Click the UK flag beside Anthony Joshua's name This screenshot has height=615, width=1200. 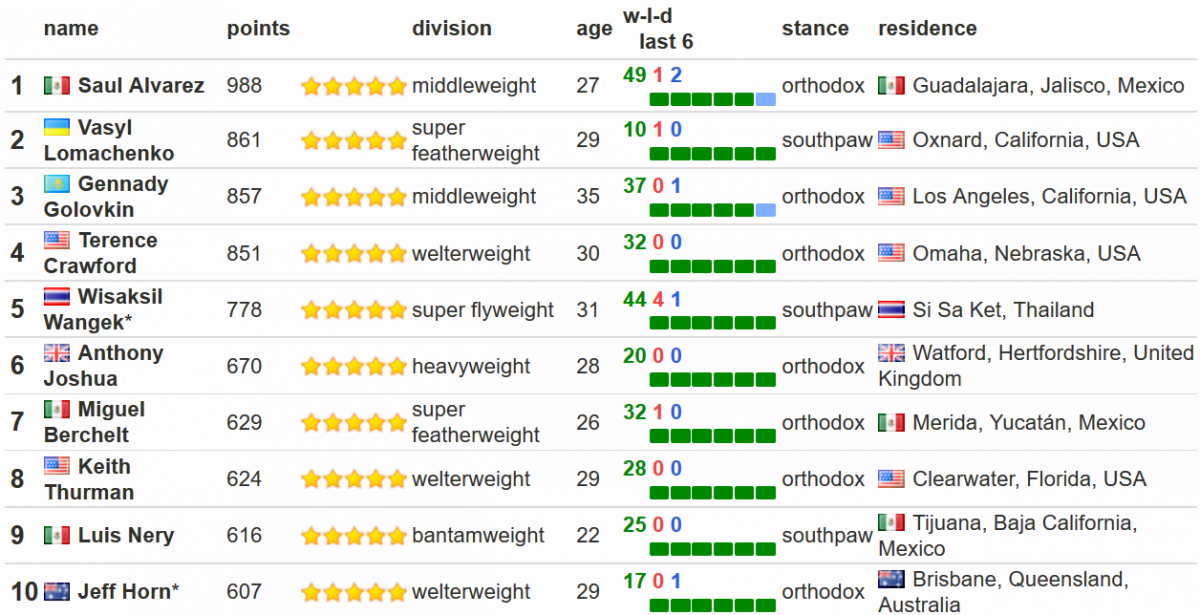click(57, 353)
